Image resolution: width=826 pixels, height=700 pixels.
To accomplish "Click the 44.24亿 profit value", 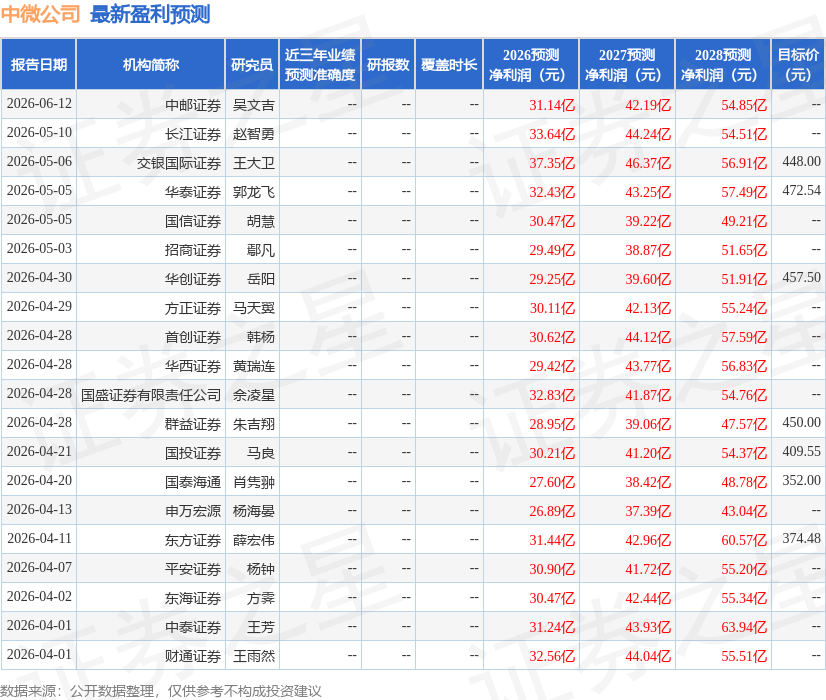I will (648, 134).
